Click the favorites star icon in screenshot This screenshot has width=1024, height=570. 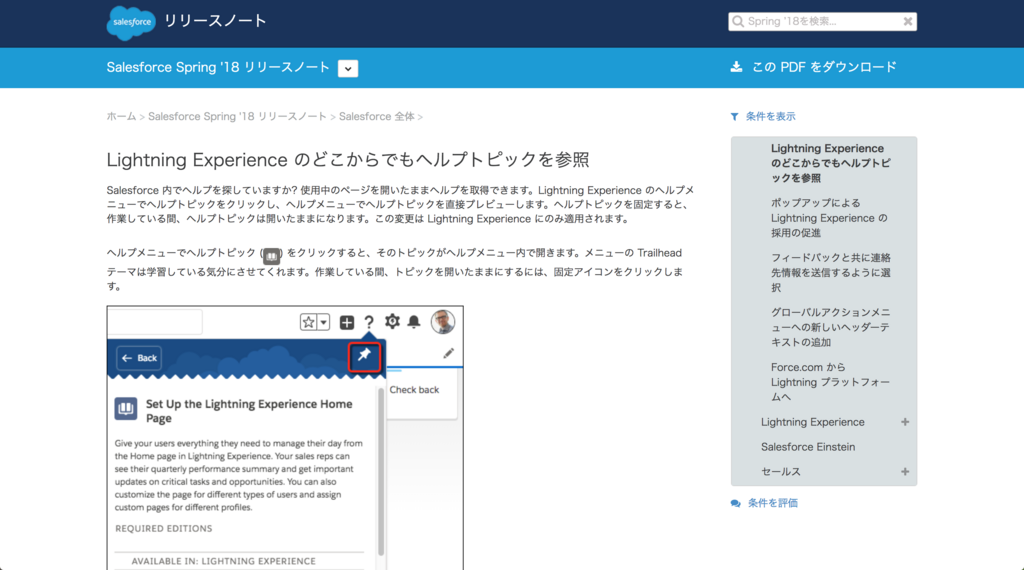(308, 322)
